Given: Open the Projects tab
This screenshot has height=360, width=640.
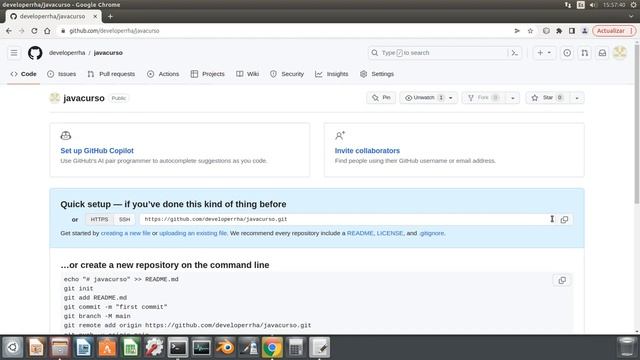Looking at the screenshot, I should (207, 74).
